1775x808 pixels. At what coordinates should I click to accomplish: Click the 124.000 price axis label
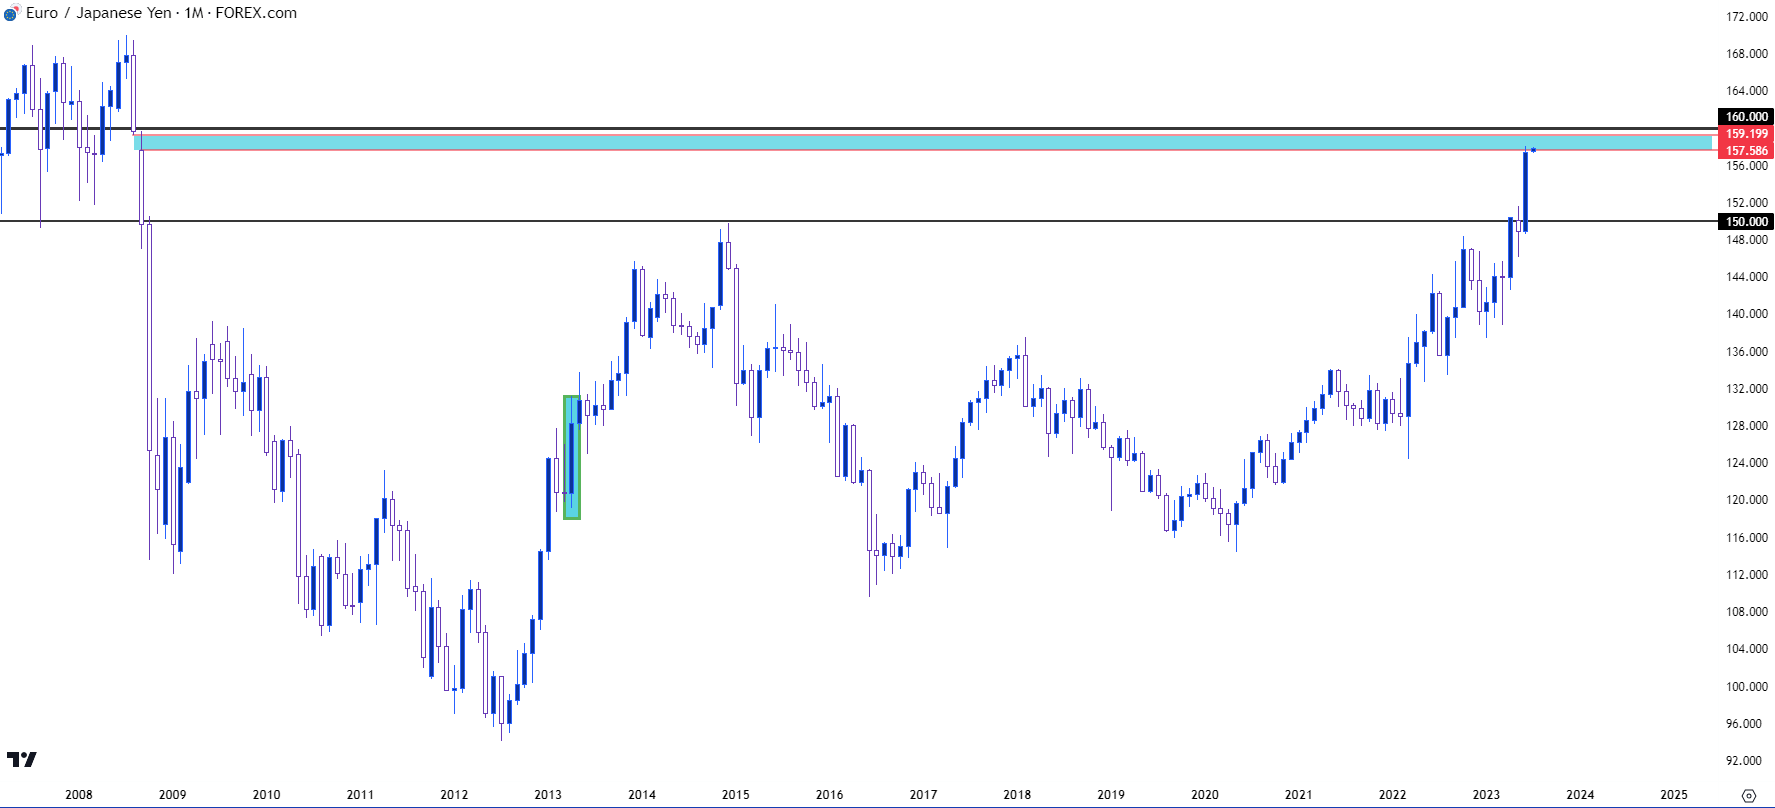[1746, 463]
